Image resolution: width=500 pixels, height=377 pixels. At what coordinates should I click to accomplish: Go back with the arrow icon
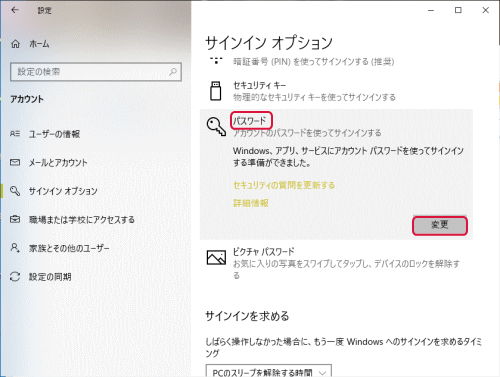point(15,10)
